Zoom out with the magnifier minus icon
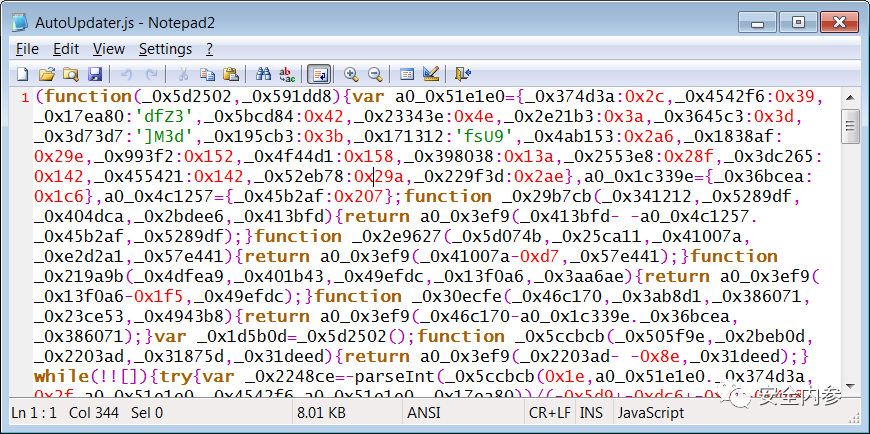Image resolution: width=870 pixels, height=434 pixels. point(375,73)
